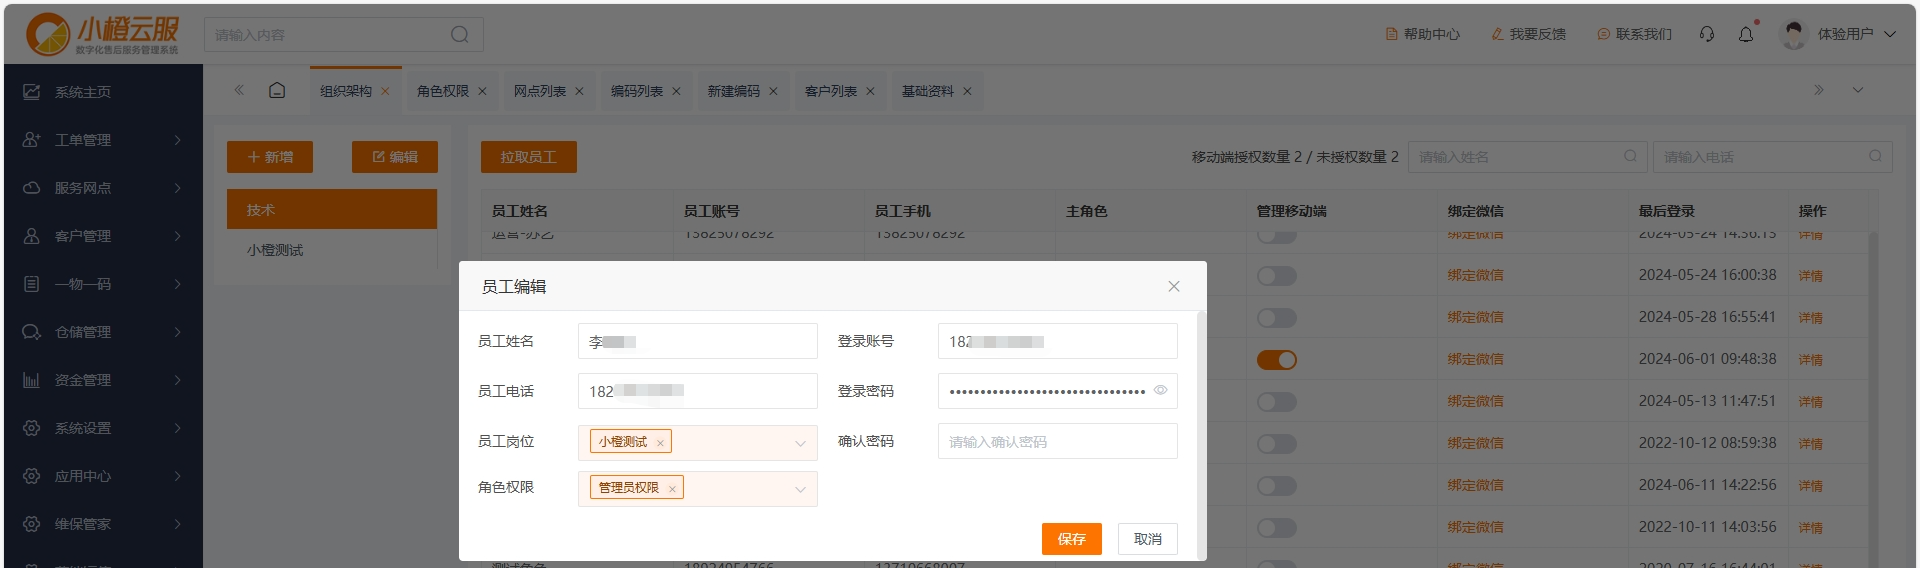This screenshot has height=568, width=1920.
Task: Expand the 员工岗位 dropdown
Action: coord(800,443)
